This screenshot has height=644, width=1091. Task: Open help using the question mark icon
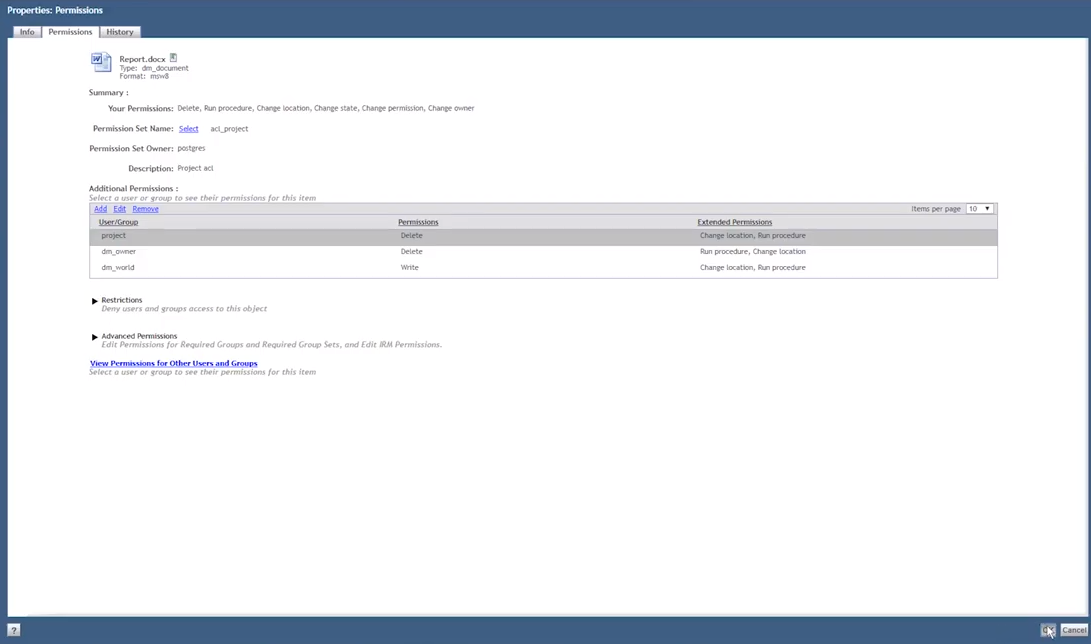click(x=13, y=629)
